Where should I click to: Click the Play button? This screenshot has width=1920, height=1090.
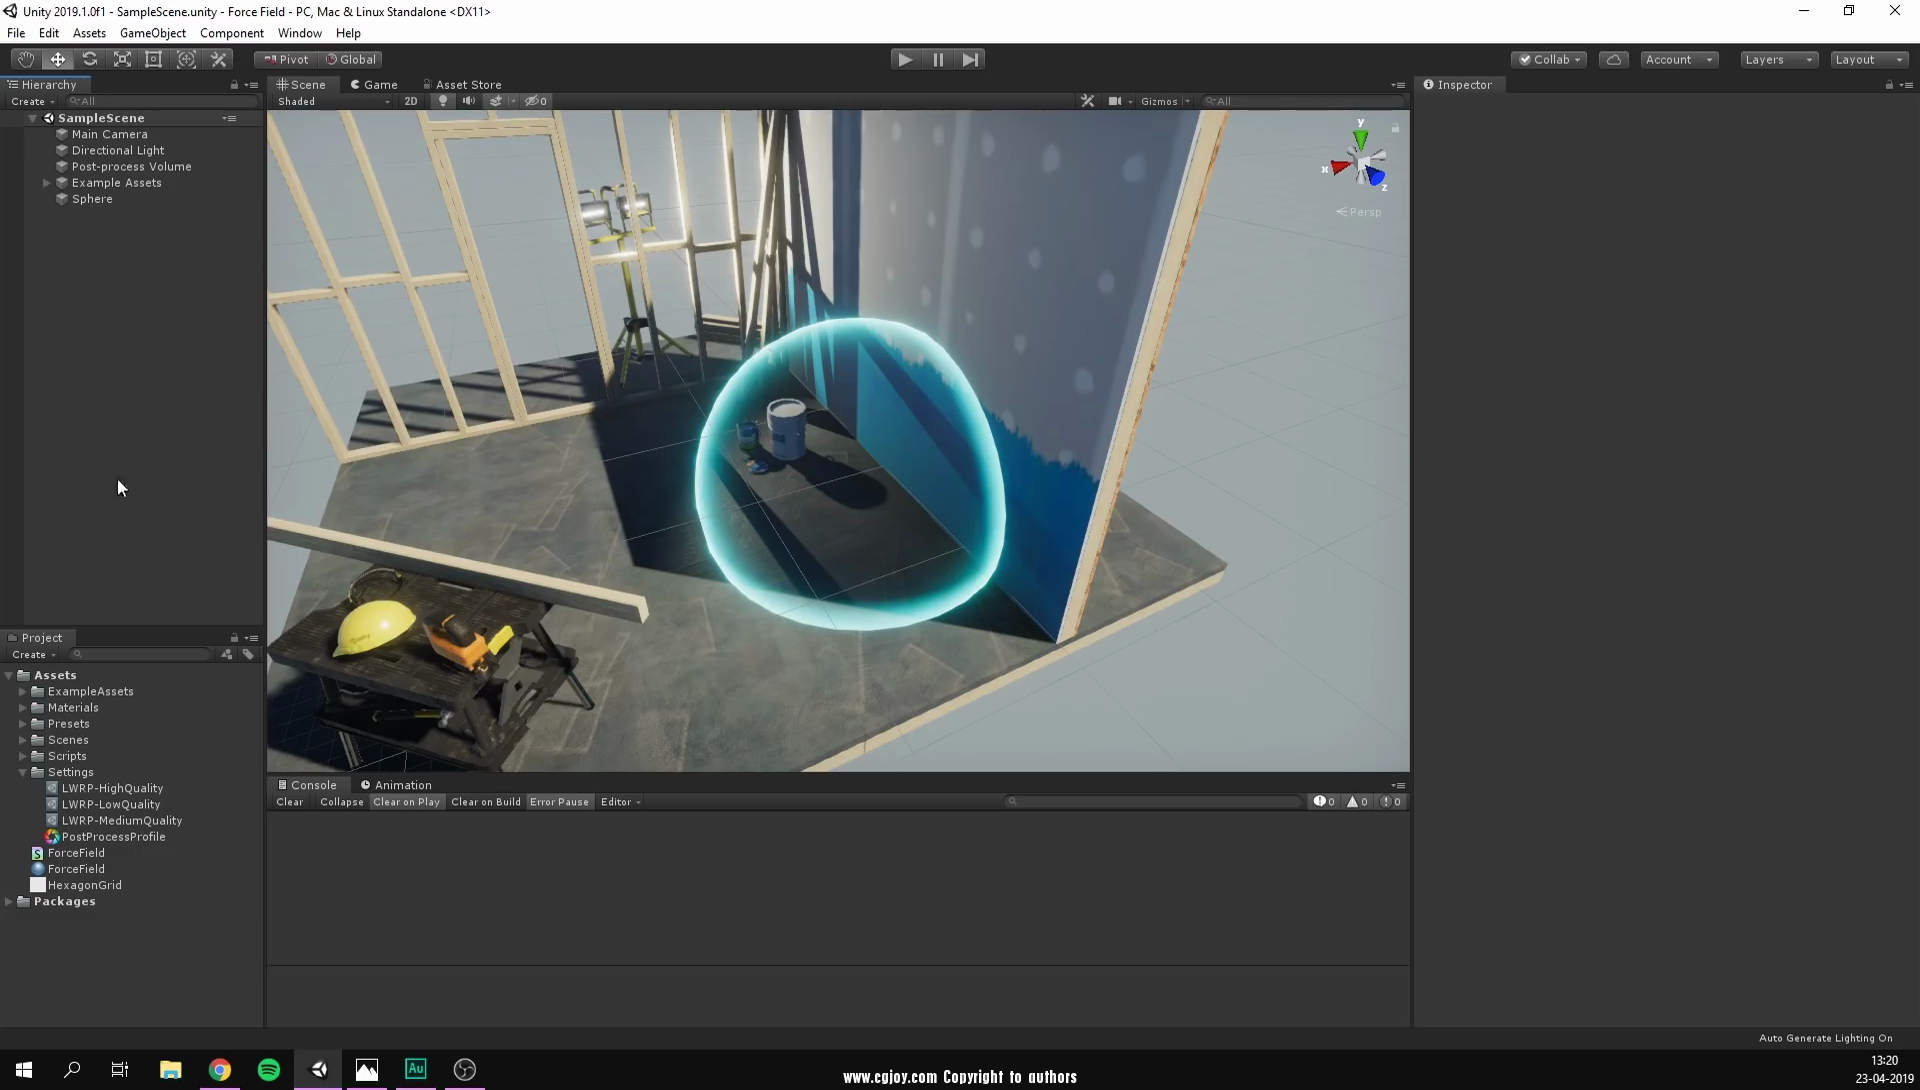[905, 59]
